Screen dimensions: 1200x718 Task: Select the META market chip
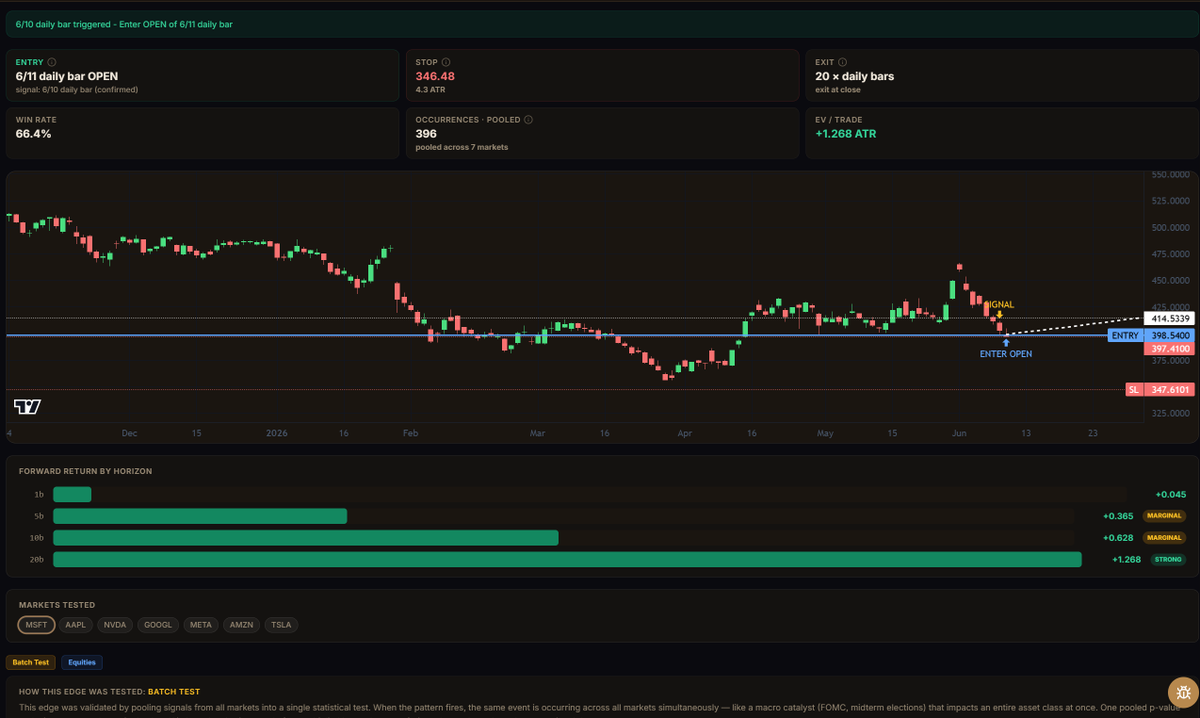coord(200,625)
